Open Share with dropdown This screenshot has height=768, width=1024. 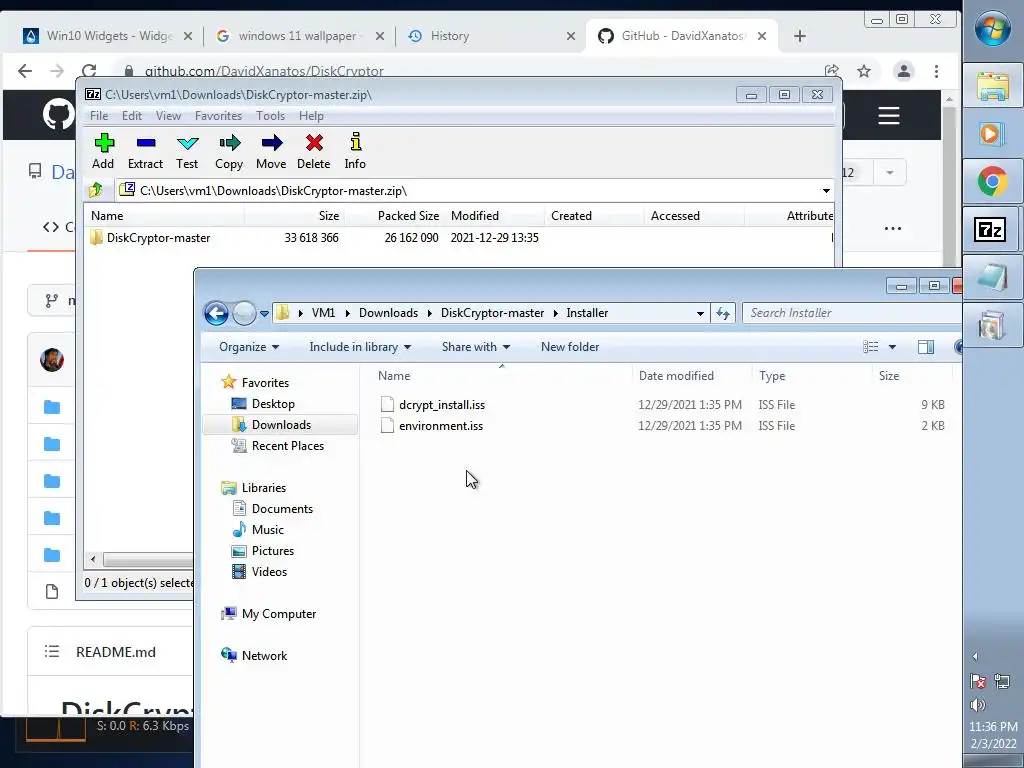pyautogui.click(x=475, y=347)
